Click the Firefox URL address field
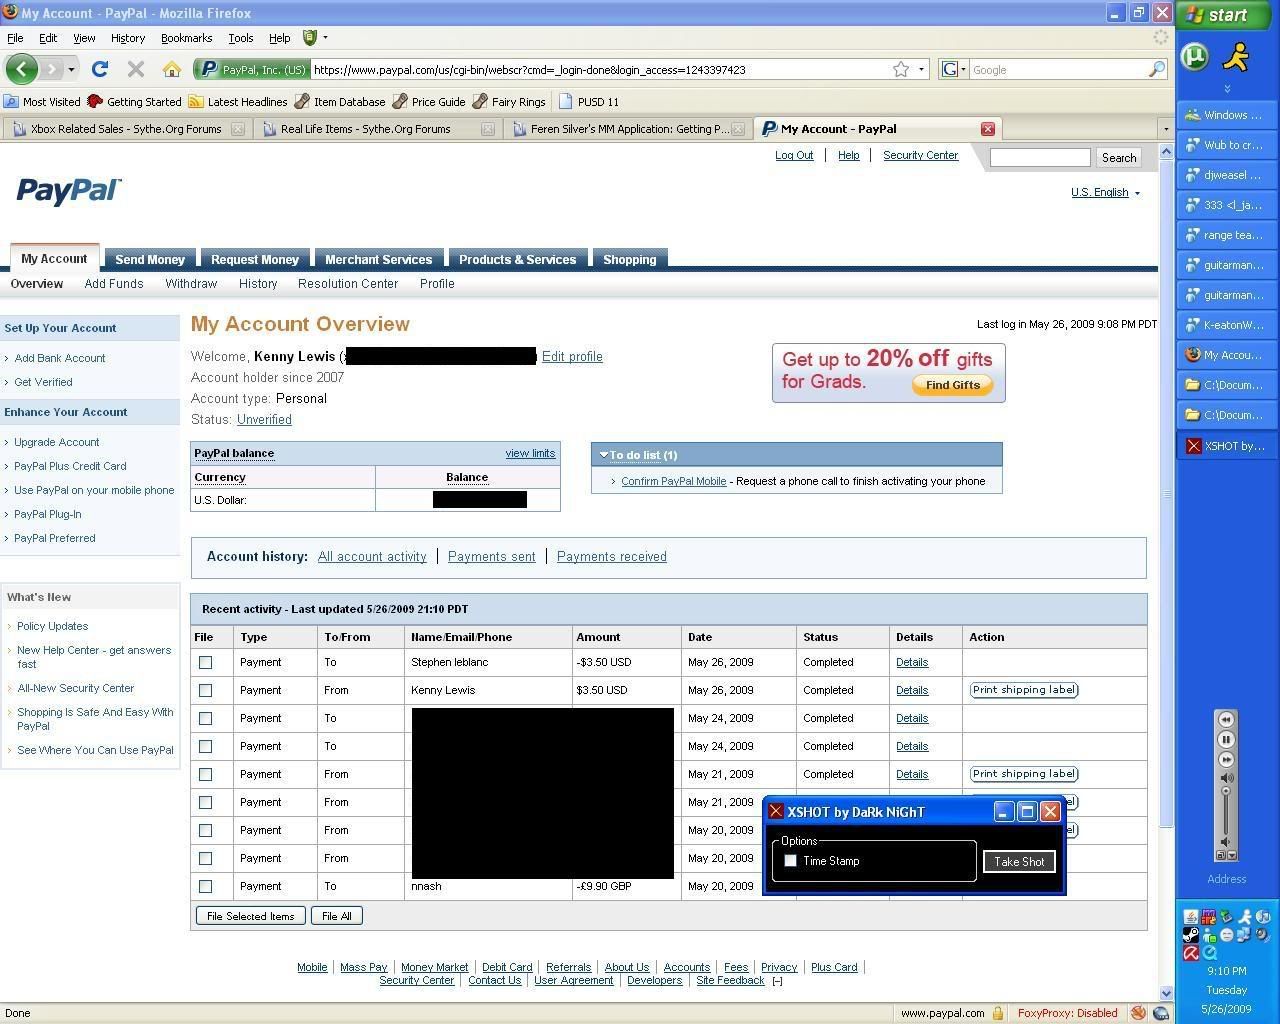The image size is (1280, 1024). click(600, 69)
